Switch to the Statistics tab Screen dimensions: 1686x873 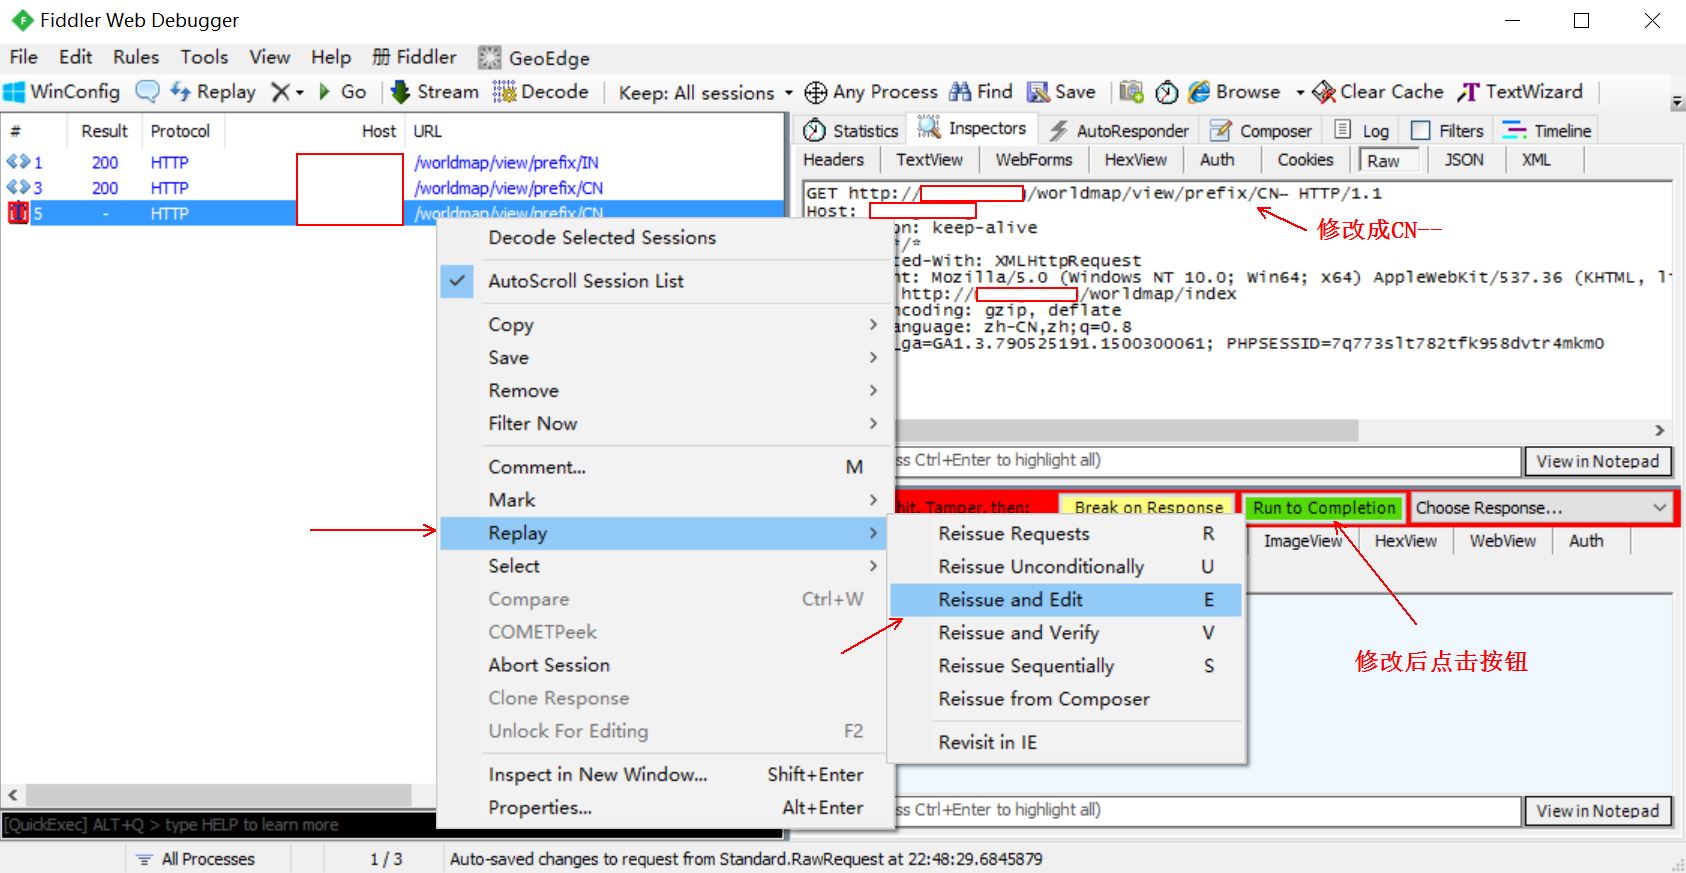[x=851, y=130]
